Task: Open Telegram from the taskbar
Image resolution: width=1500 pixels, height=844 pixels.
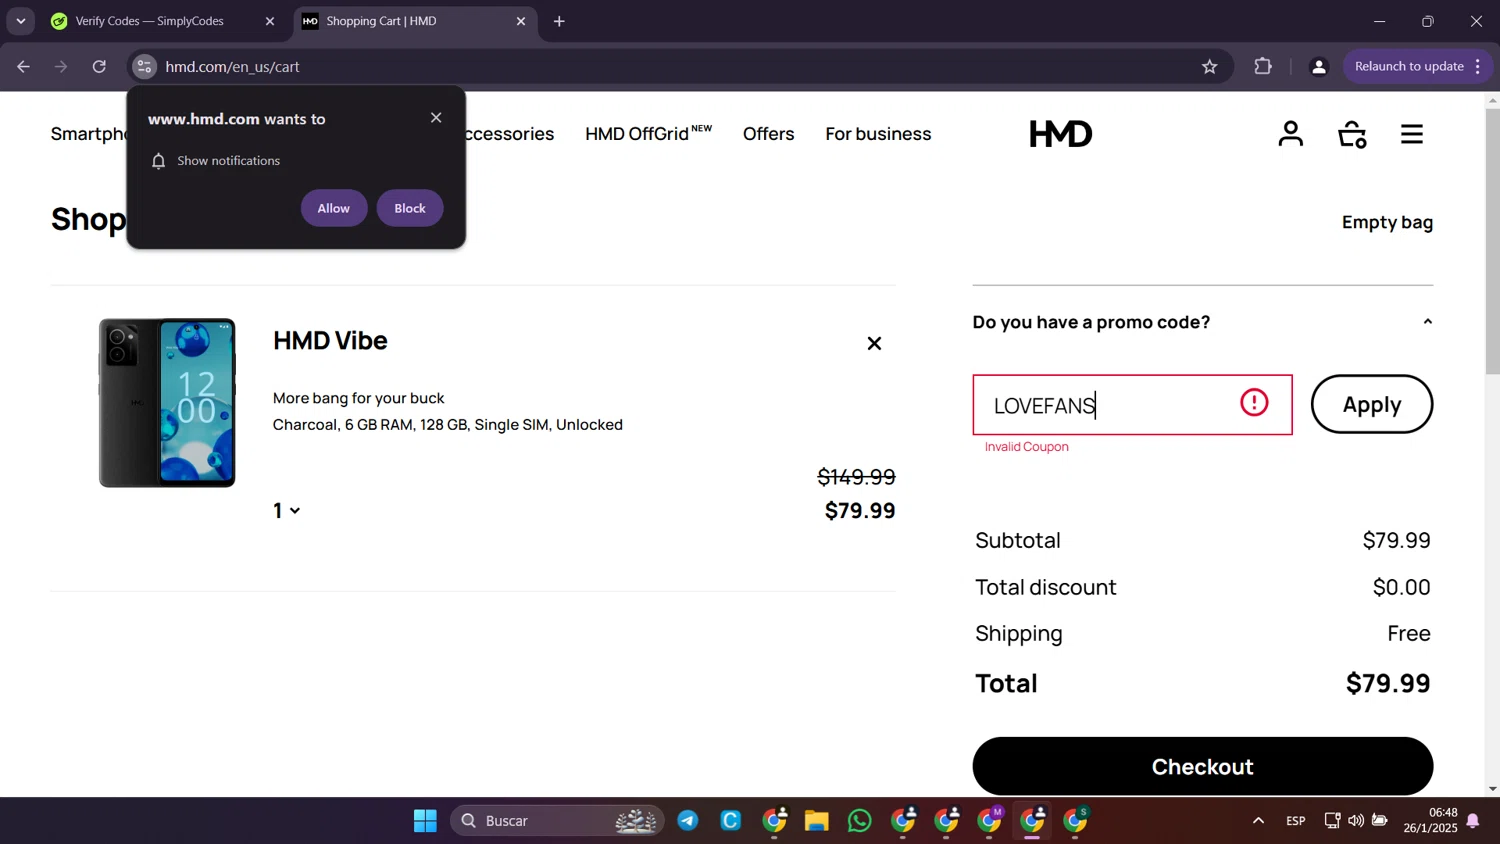Action: (x=688, y=821)
